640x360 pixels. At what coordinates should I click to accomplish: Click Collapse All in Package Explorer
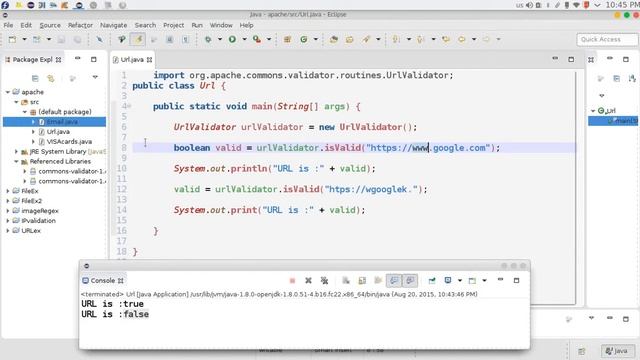click(x=35, y=78)
